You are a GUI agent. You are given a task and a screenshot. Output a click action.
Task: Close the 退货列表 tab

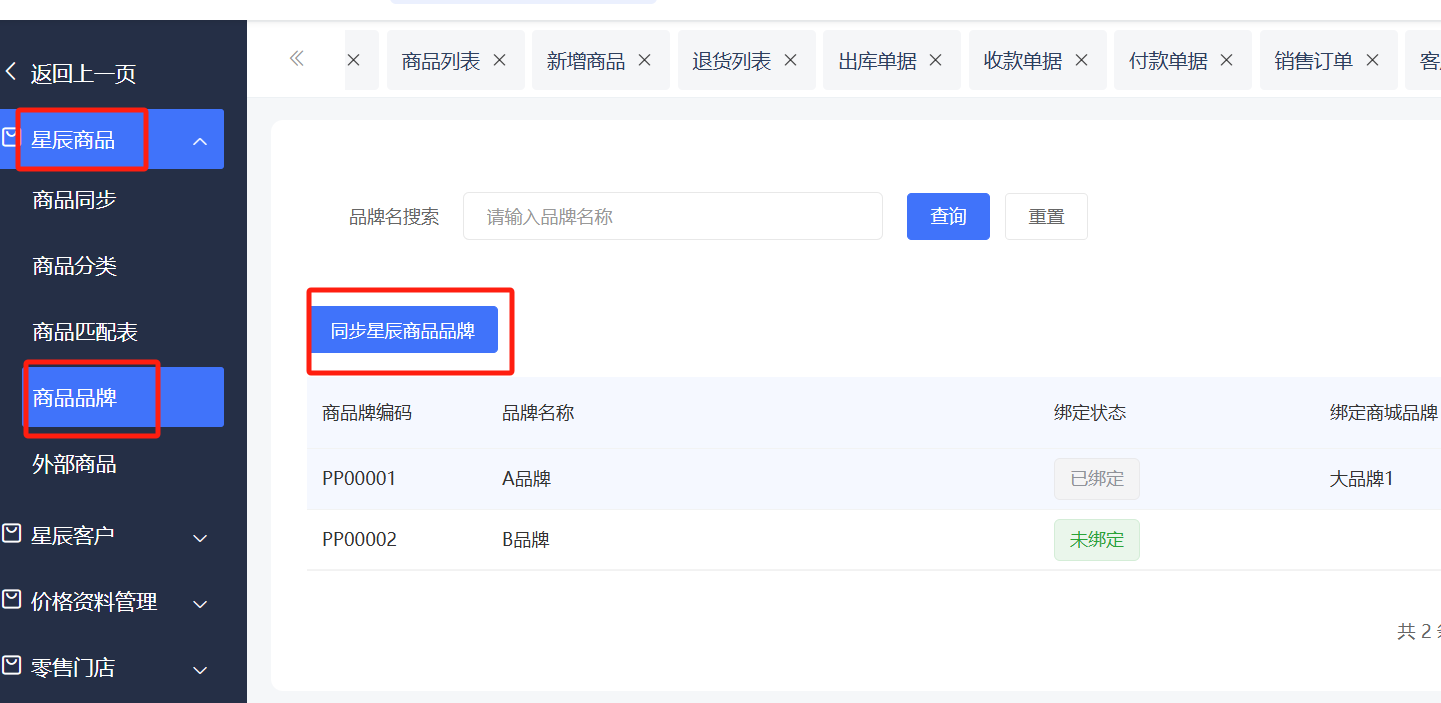coord(791,60)
